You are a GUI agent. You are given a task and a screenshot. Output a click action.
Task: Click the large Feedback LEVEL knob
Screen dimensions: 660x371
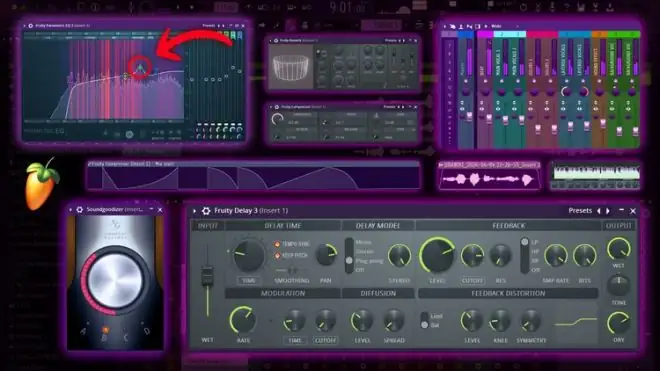tap(437, 255)
